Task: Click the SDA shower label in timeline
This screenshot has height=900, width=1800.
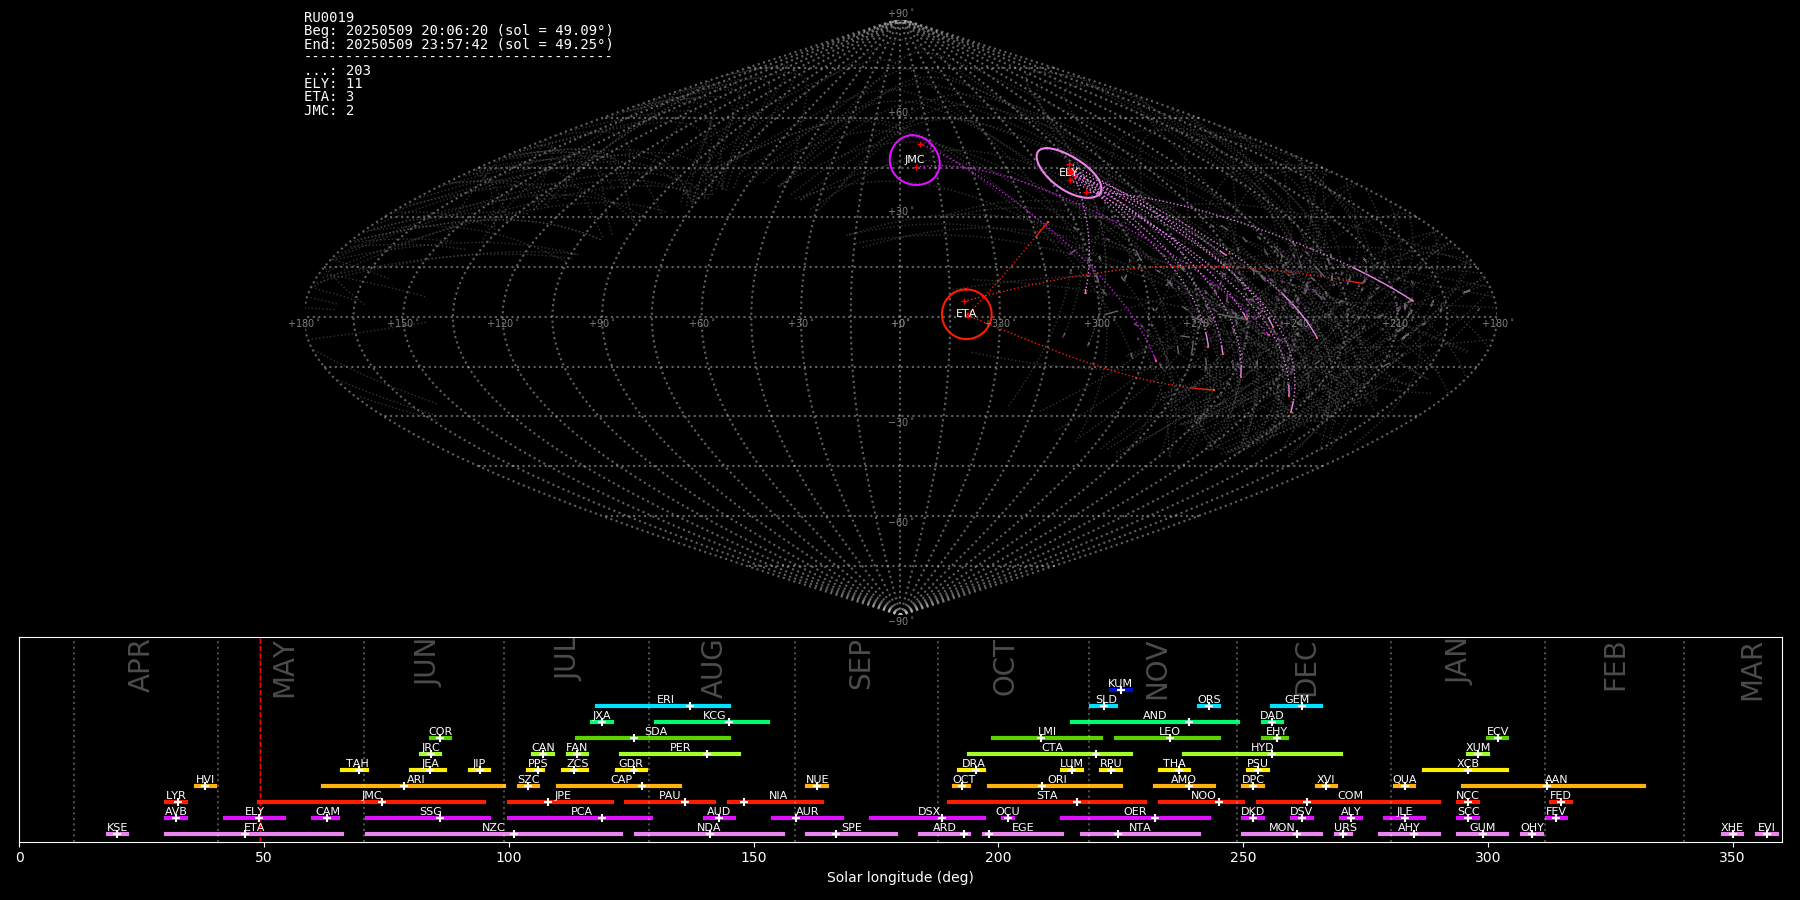Action: (x=656, y=732)
